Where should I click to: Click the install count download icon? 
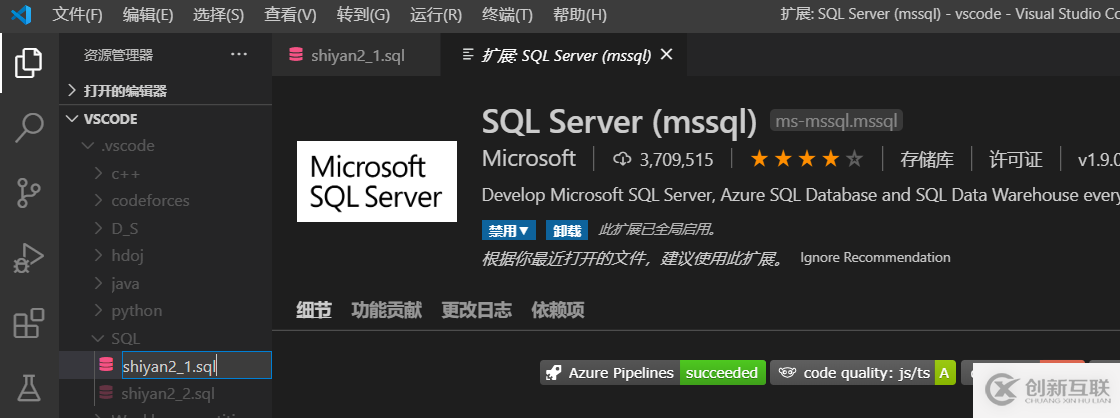point(623,159)
